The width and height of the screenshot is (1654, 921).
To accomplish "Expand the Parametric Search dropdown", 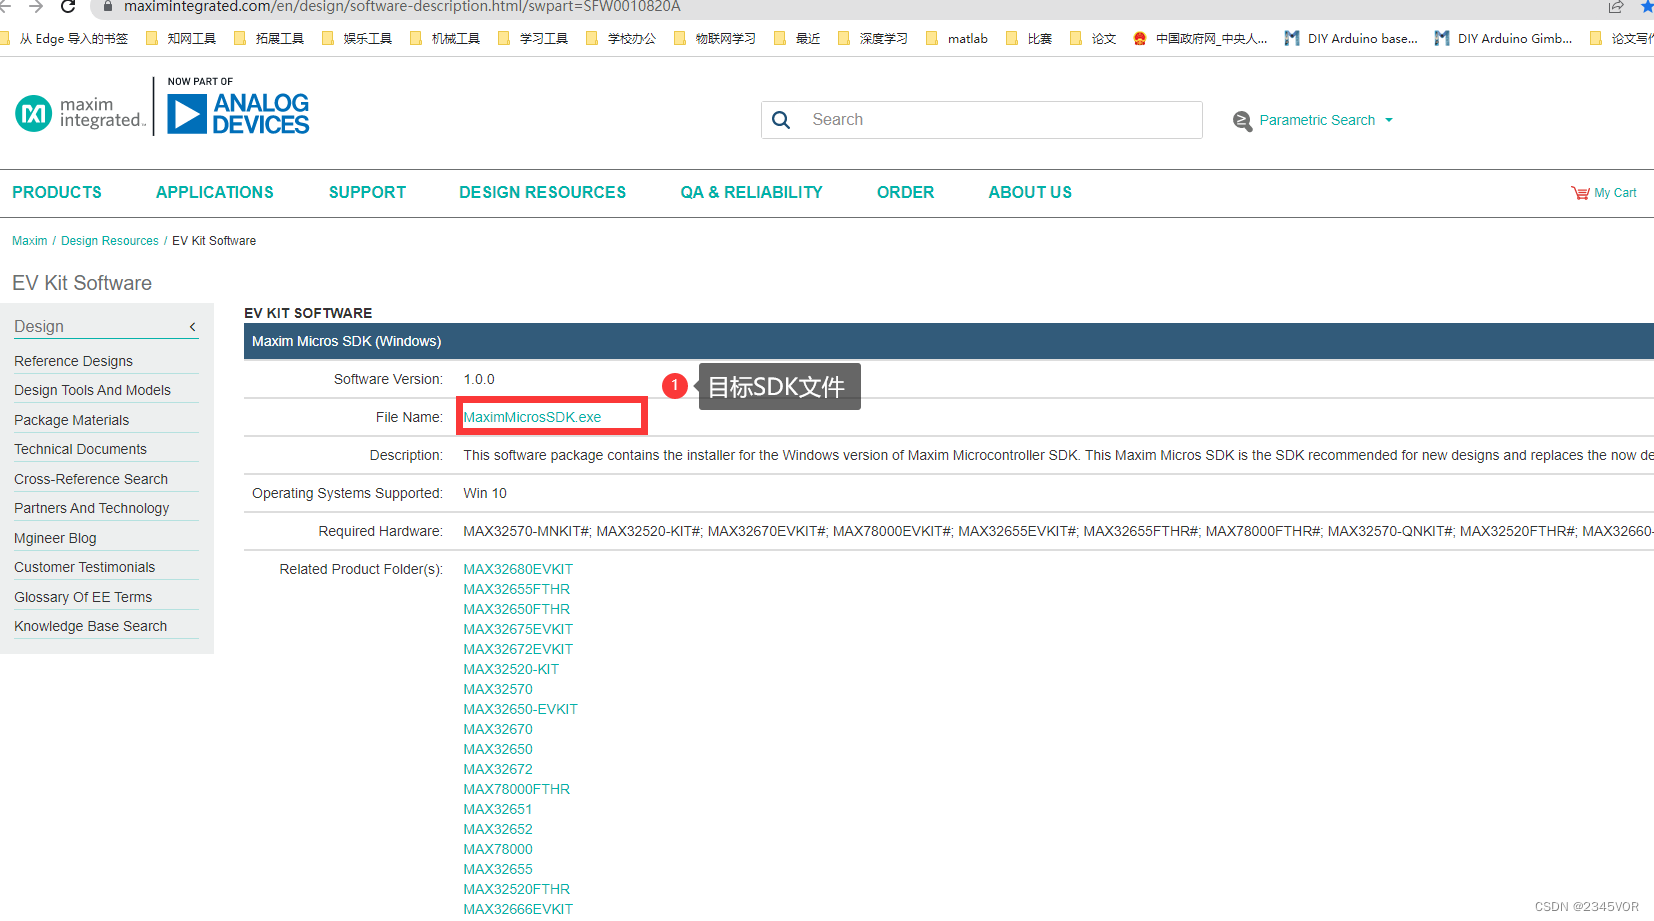I will [x=1388, y=120].
